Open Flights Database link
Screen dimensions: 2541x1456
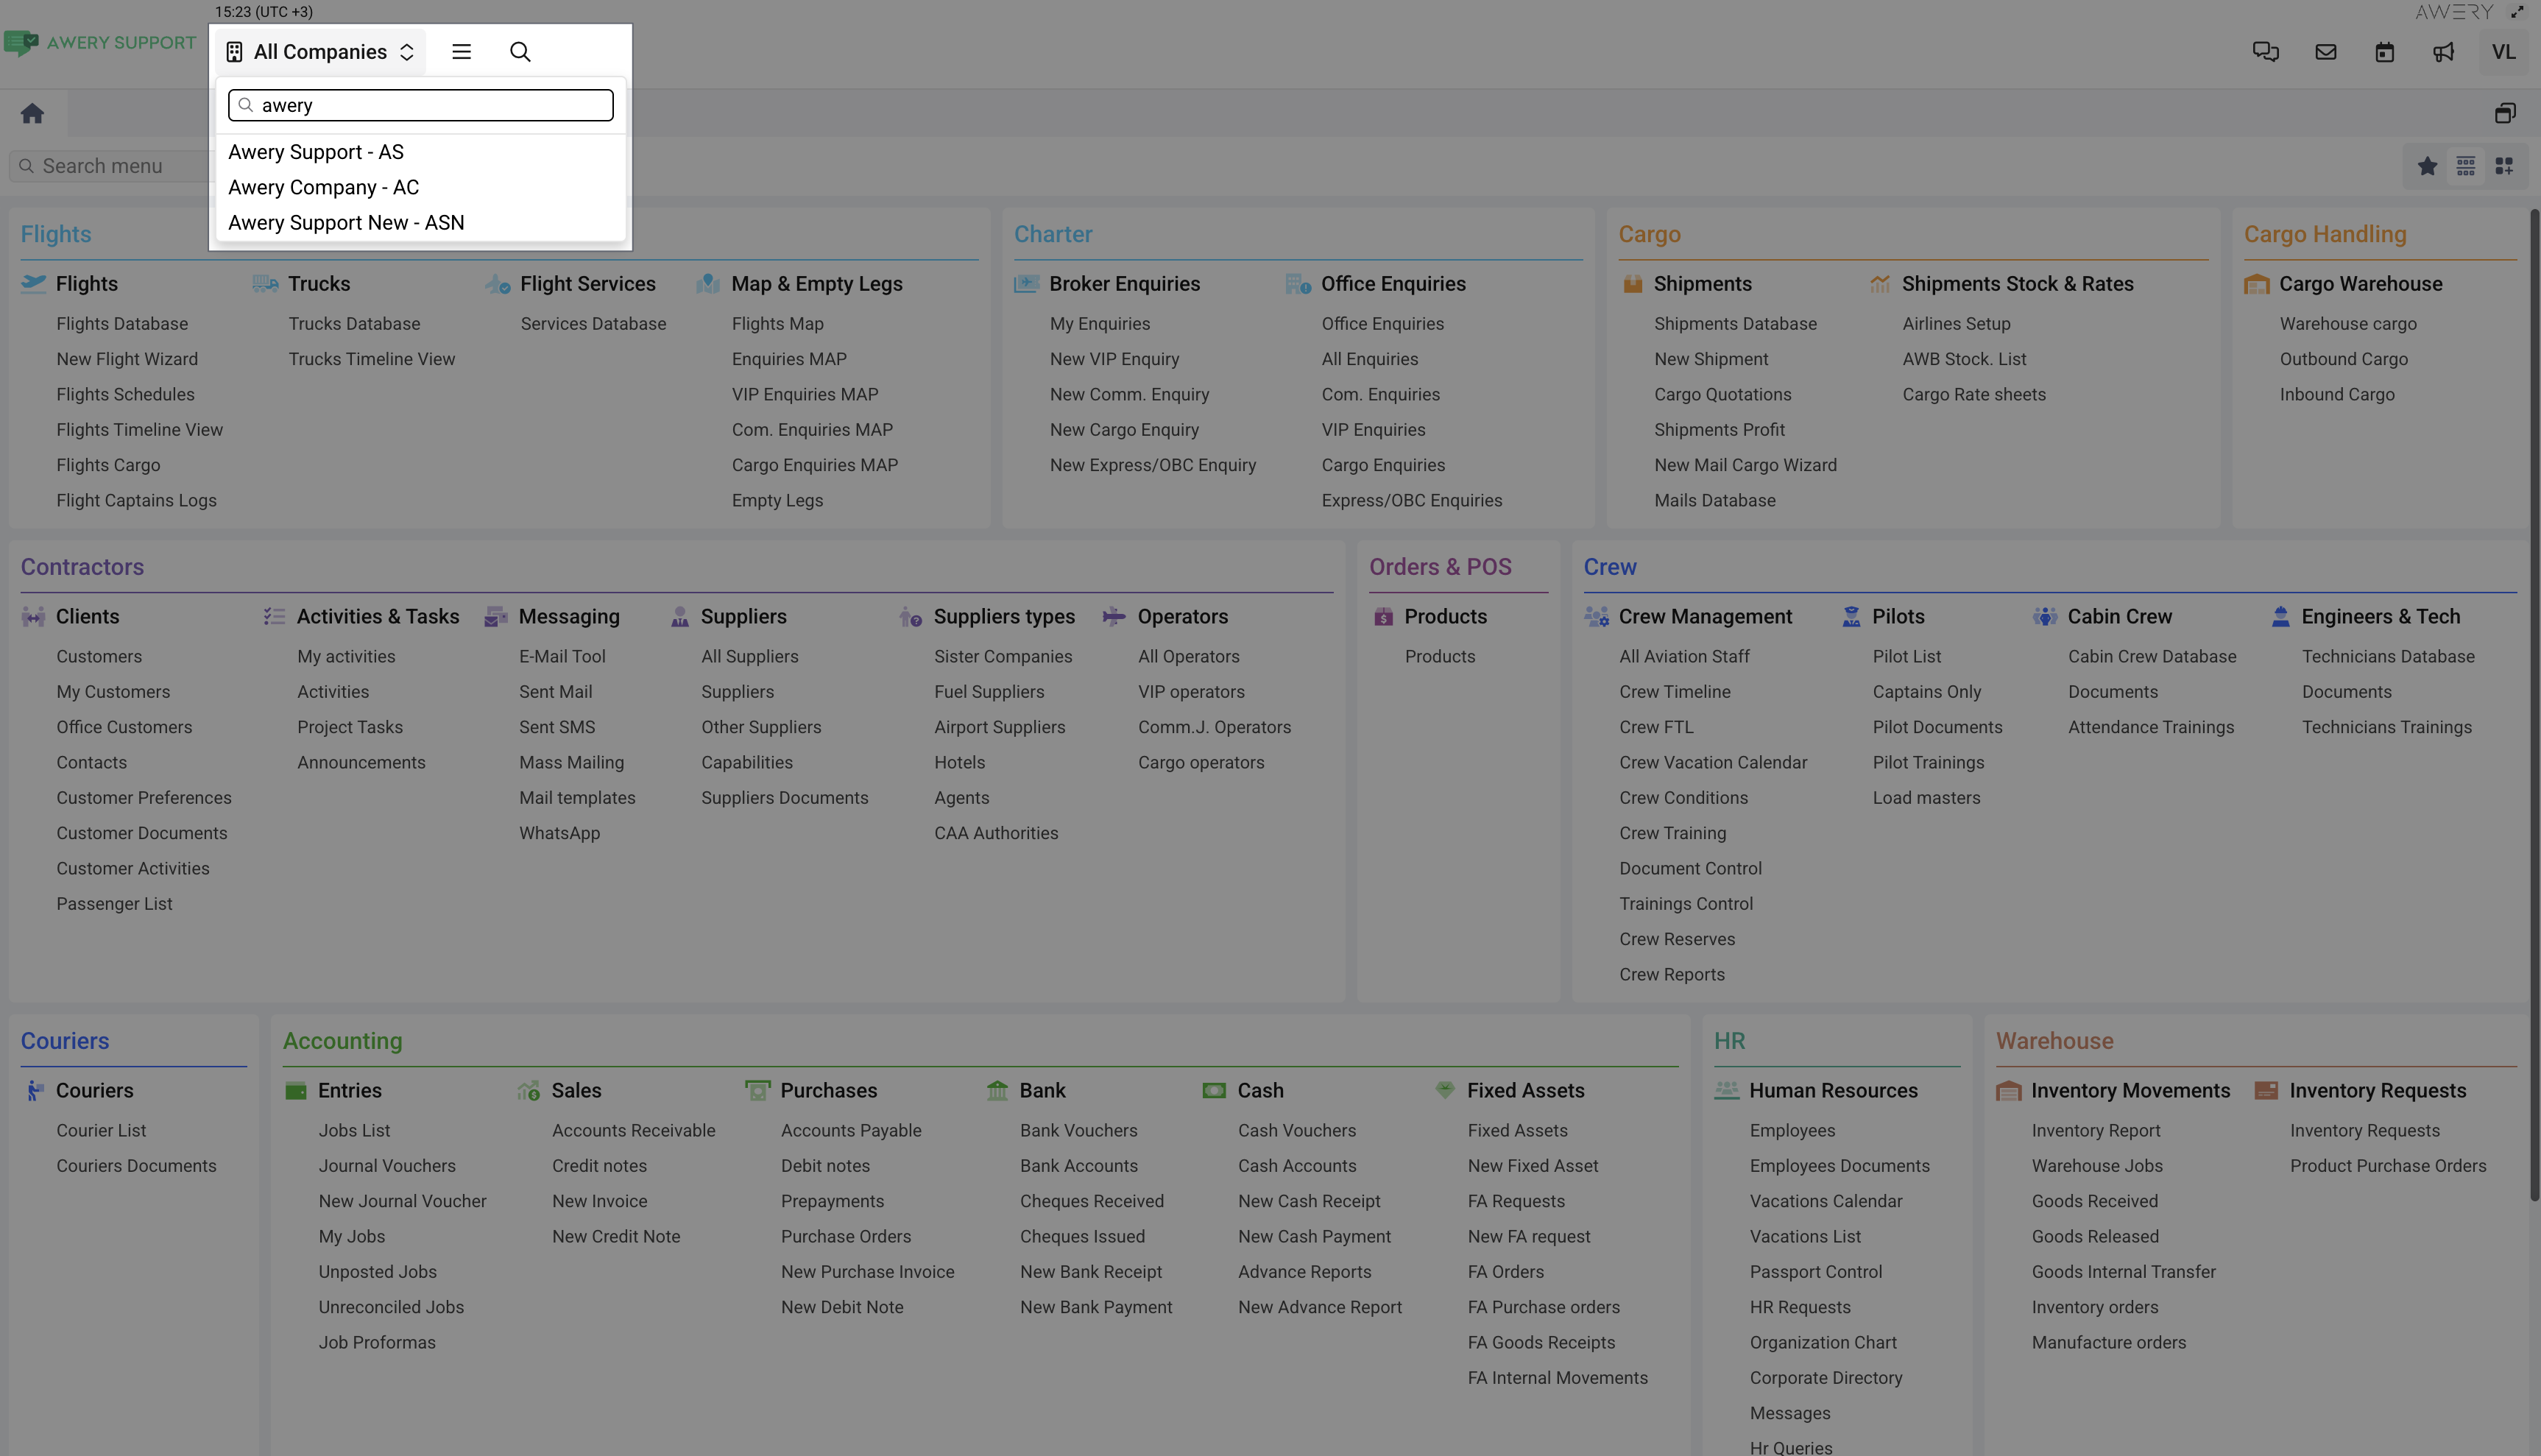pos(122,324)
